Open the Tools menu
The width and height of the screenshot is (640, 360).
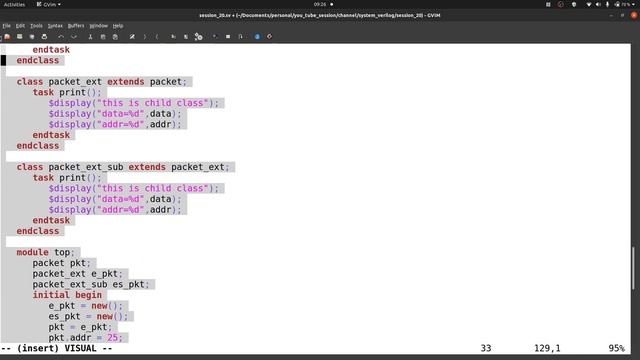(x=36, y=26)
